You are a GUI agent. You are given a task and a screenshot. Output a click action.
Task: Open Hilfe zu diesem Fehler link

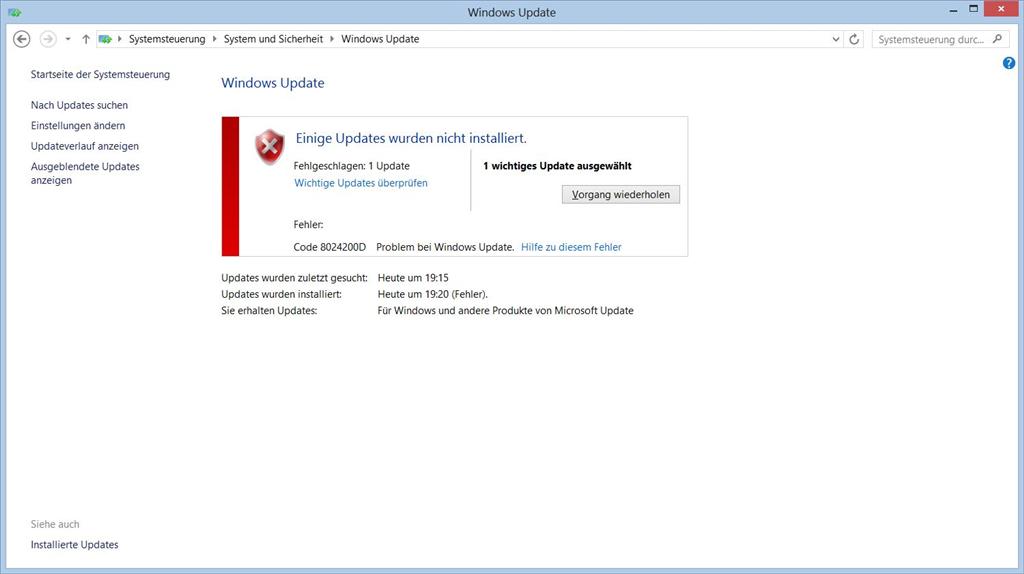571,247
